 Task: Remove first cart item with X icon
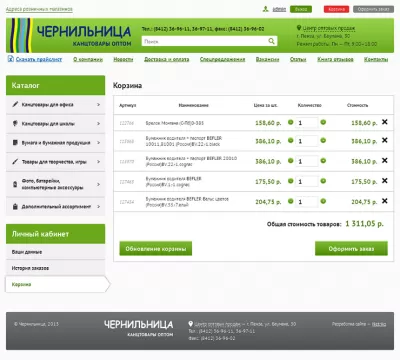click(x=384, y=122)
